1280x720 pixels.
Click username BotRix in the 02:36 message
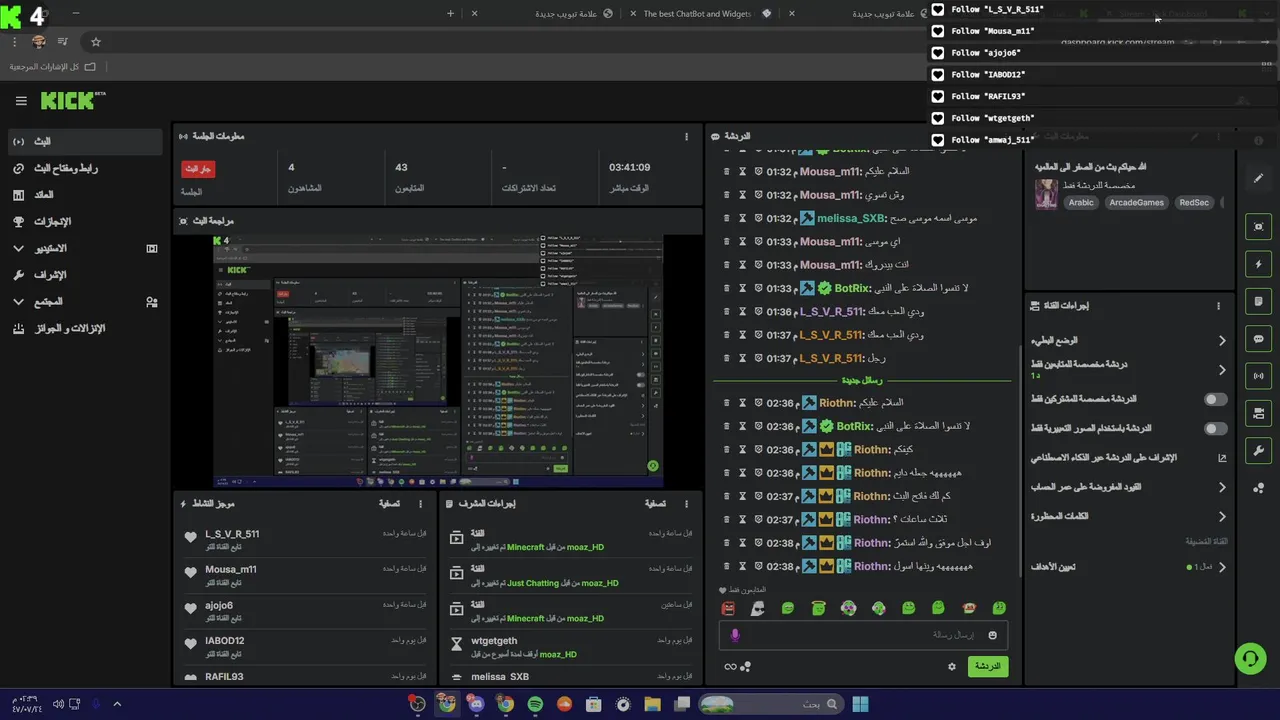[855, 426]
